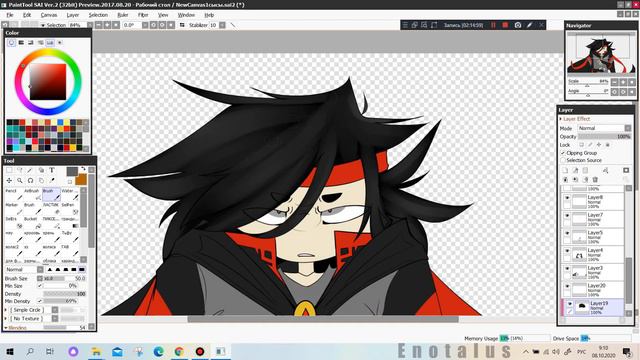The width and height of the screenshot is (640, 360).
Task: Open the recorder drawing pen tool
Action: (529, 25)
